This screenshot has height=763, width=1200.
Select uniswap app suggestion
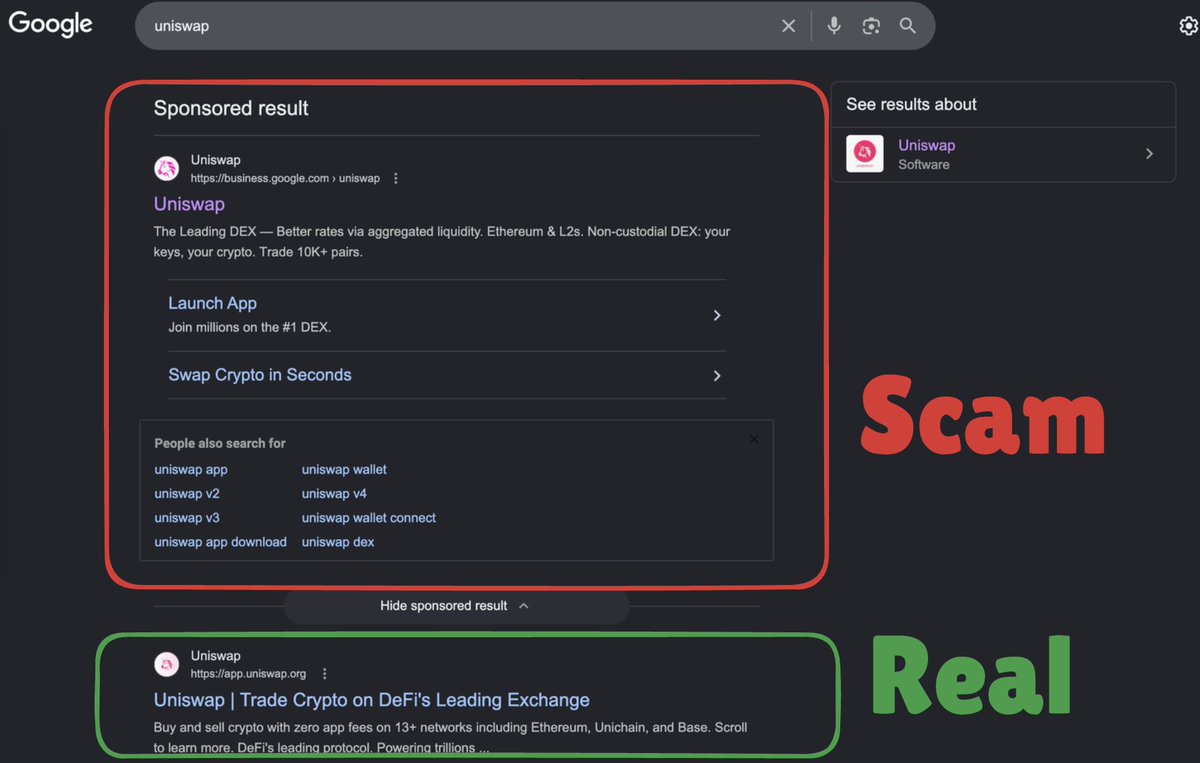(191, 469)
